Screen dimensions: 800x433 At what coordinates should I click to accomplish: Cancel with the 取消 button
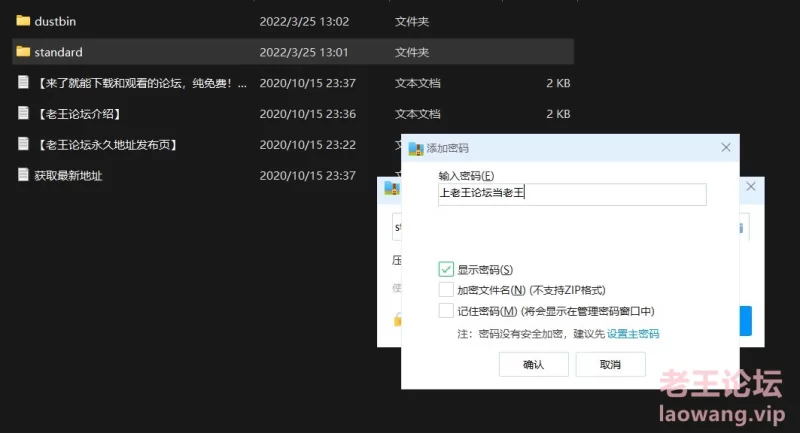click(610, 364)
